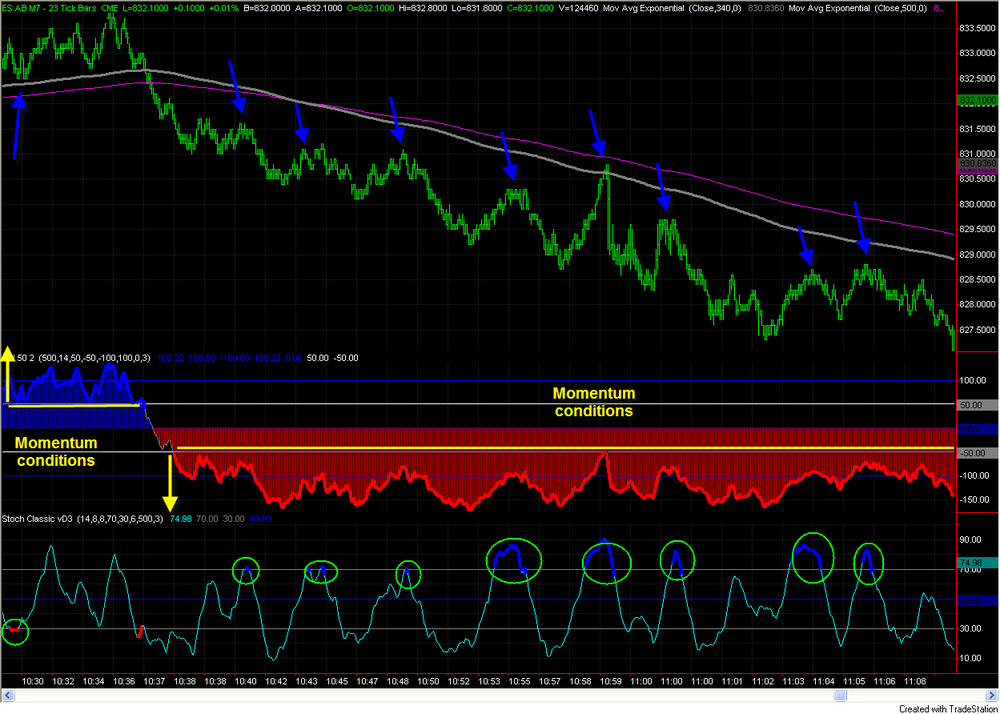Click the 11:08 time axis label
Image resolution: width=1000 pixels, height=714 pixels.
(x=915, y=682)
